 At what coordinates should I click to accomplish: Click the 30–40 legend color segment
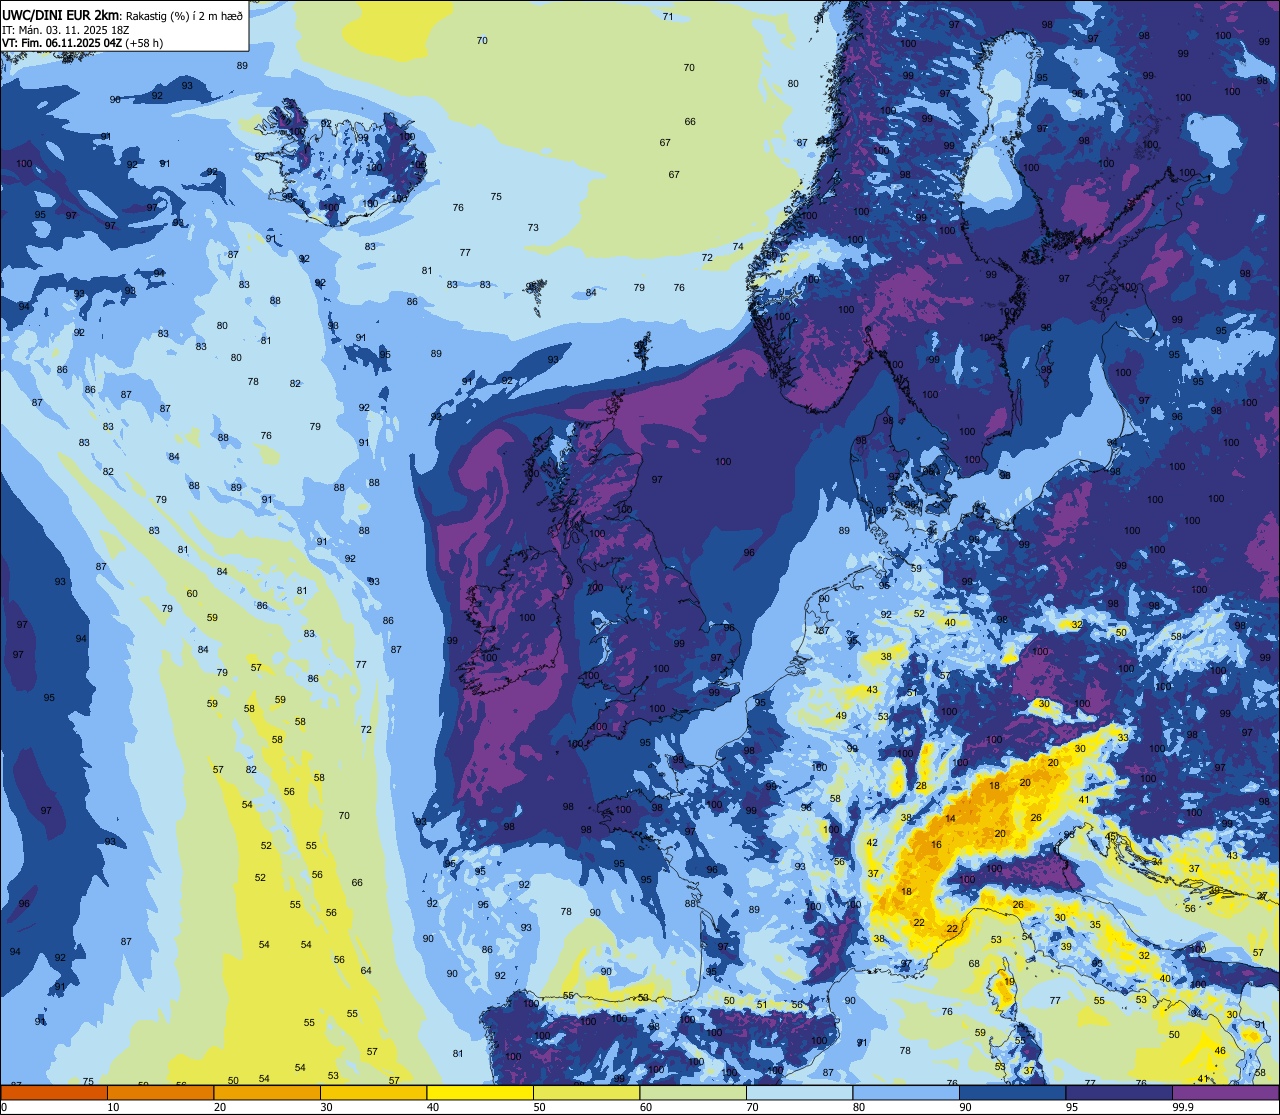373,1092
